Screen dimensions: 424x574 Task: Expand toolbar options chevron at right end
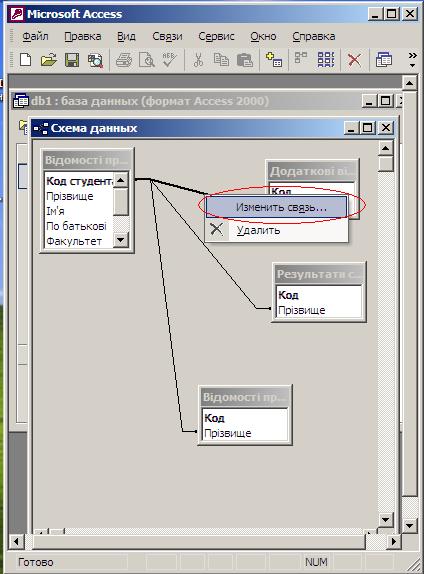tap(413, 60)
